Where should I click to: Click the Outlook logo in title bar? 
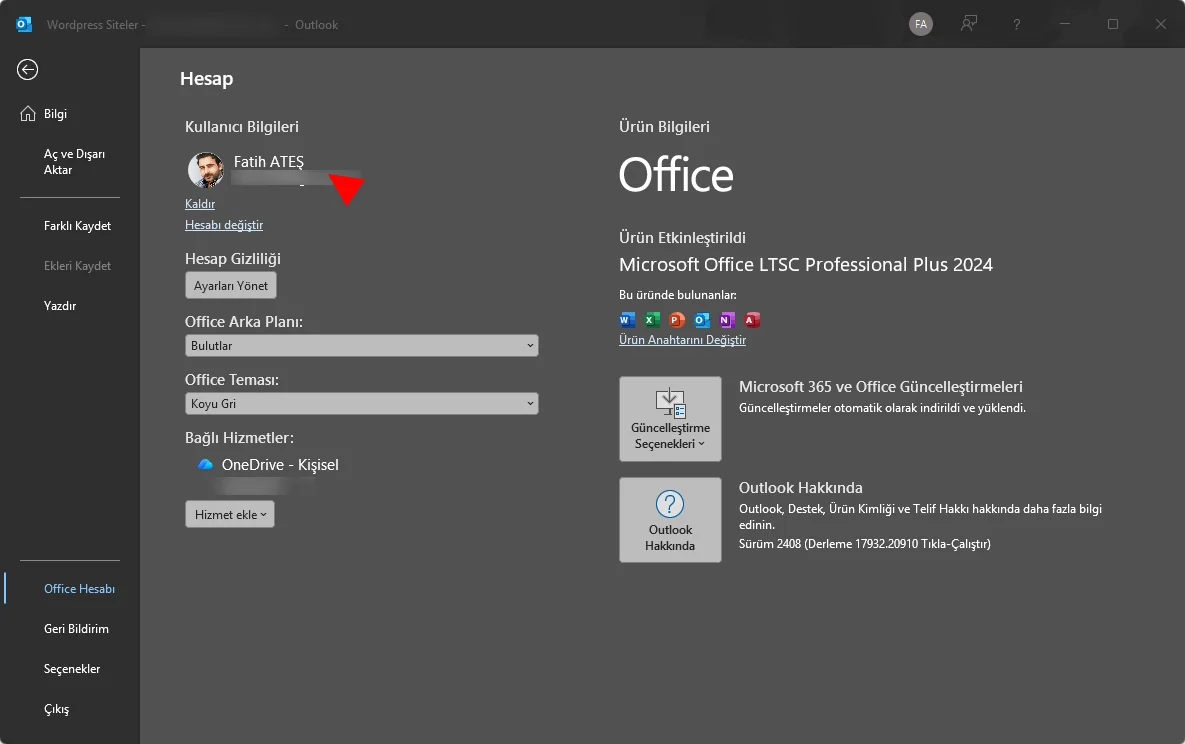click(x=24, y=24)
